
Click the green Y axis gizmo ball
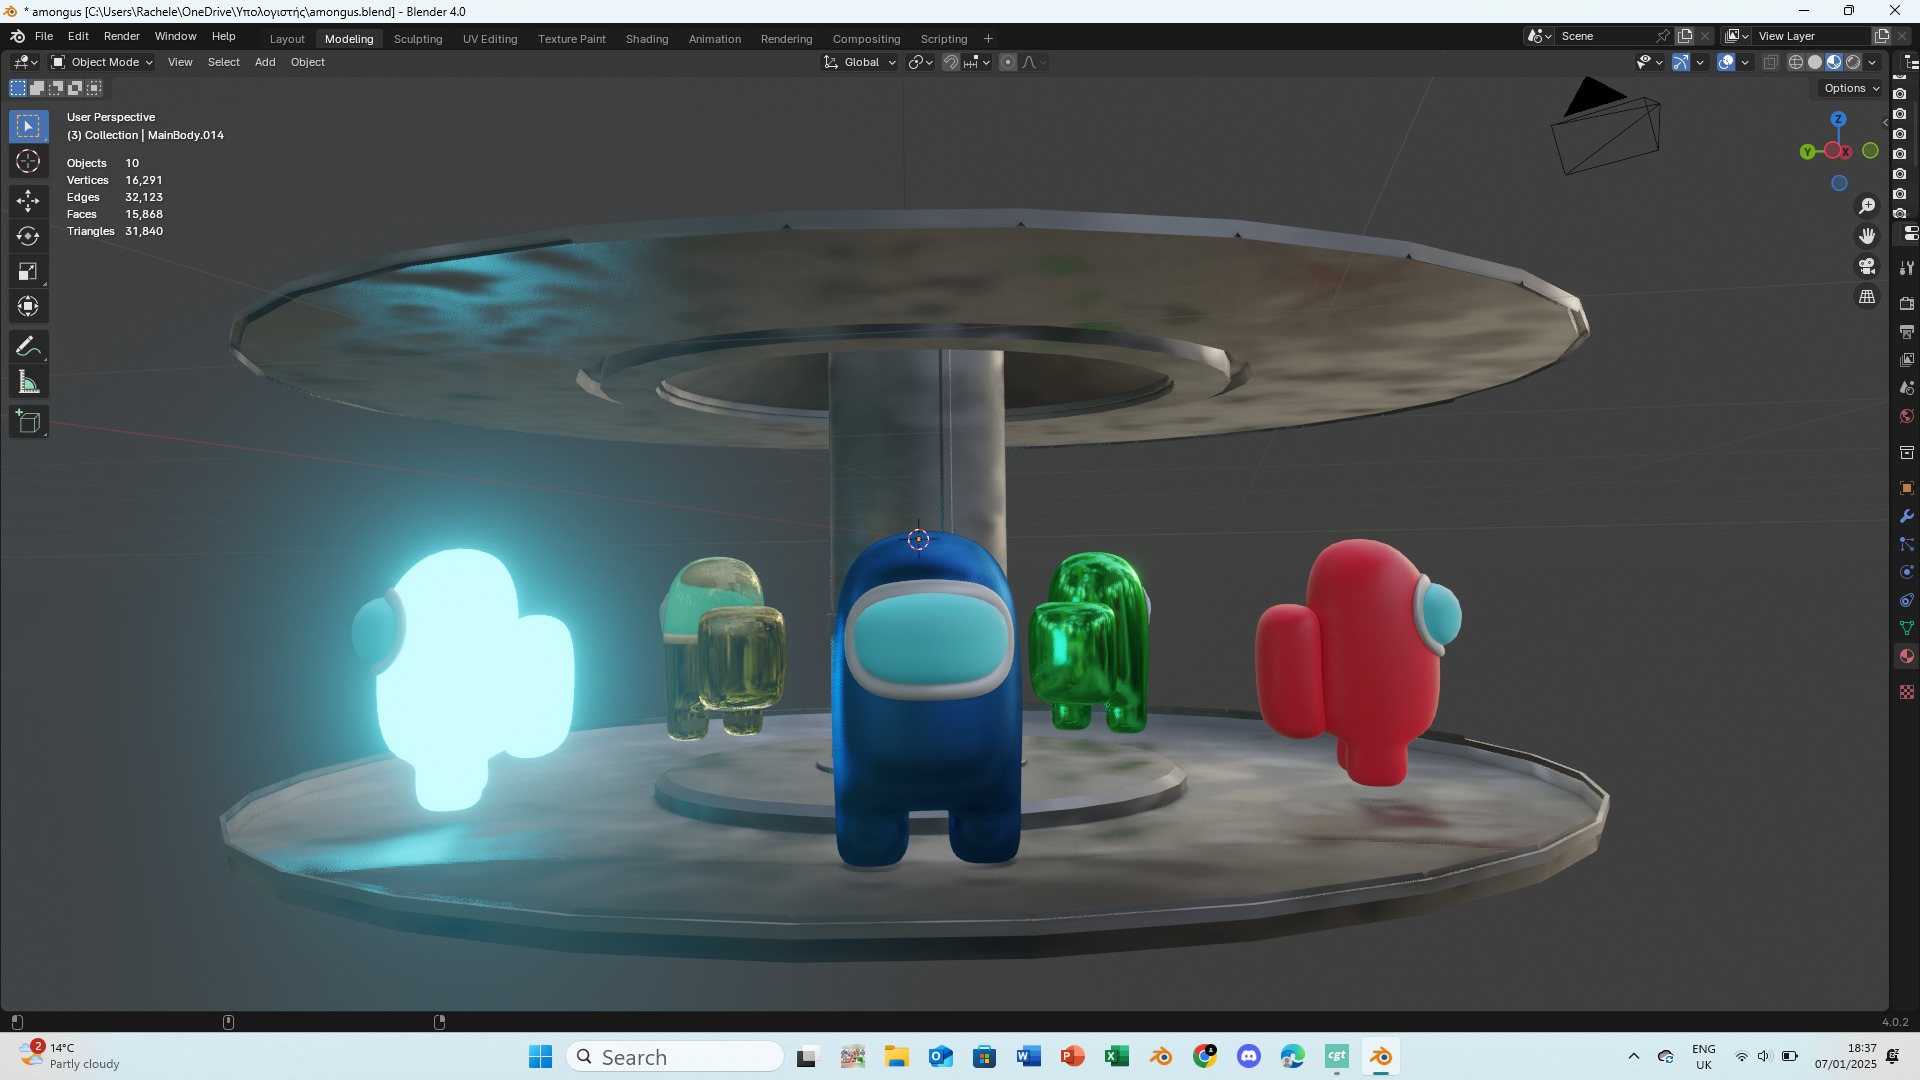[x=1807, y=152]
